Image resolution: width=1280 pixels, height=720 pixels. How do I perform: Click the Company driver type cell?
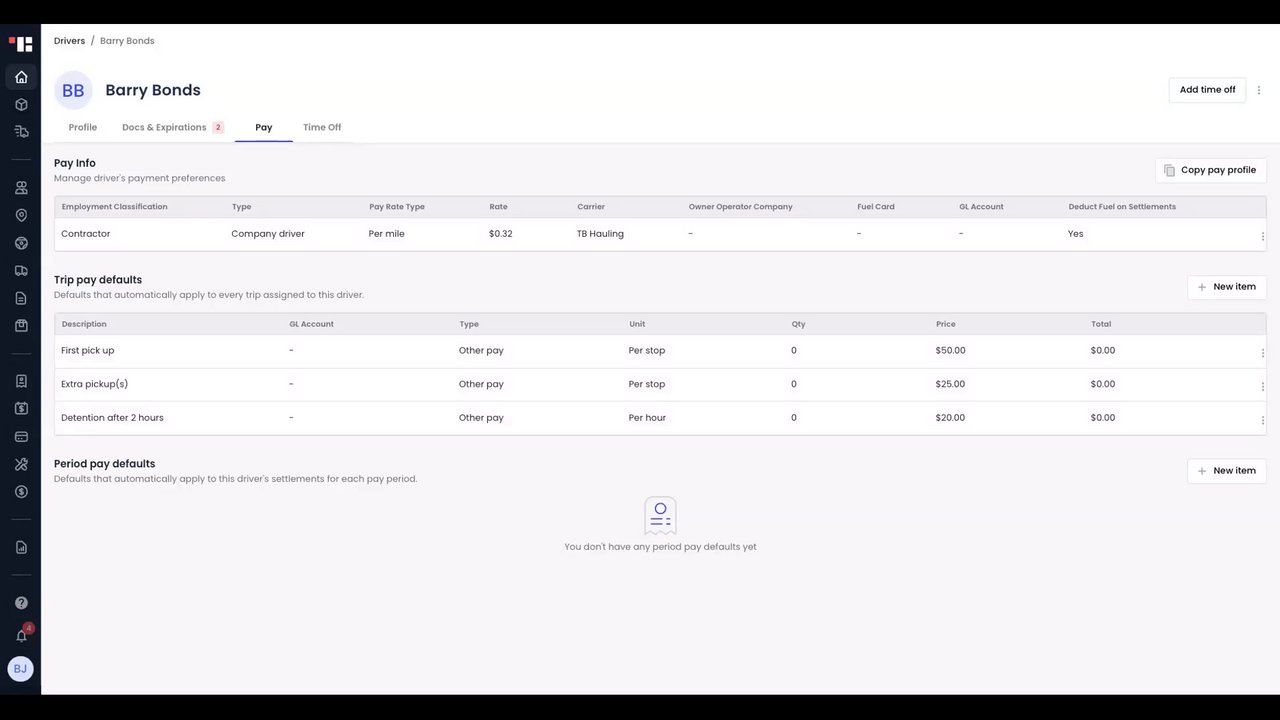(268, 234)
